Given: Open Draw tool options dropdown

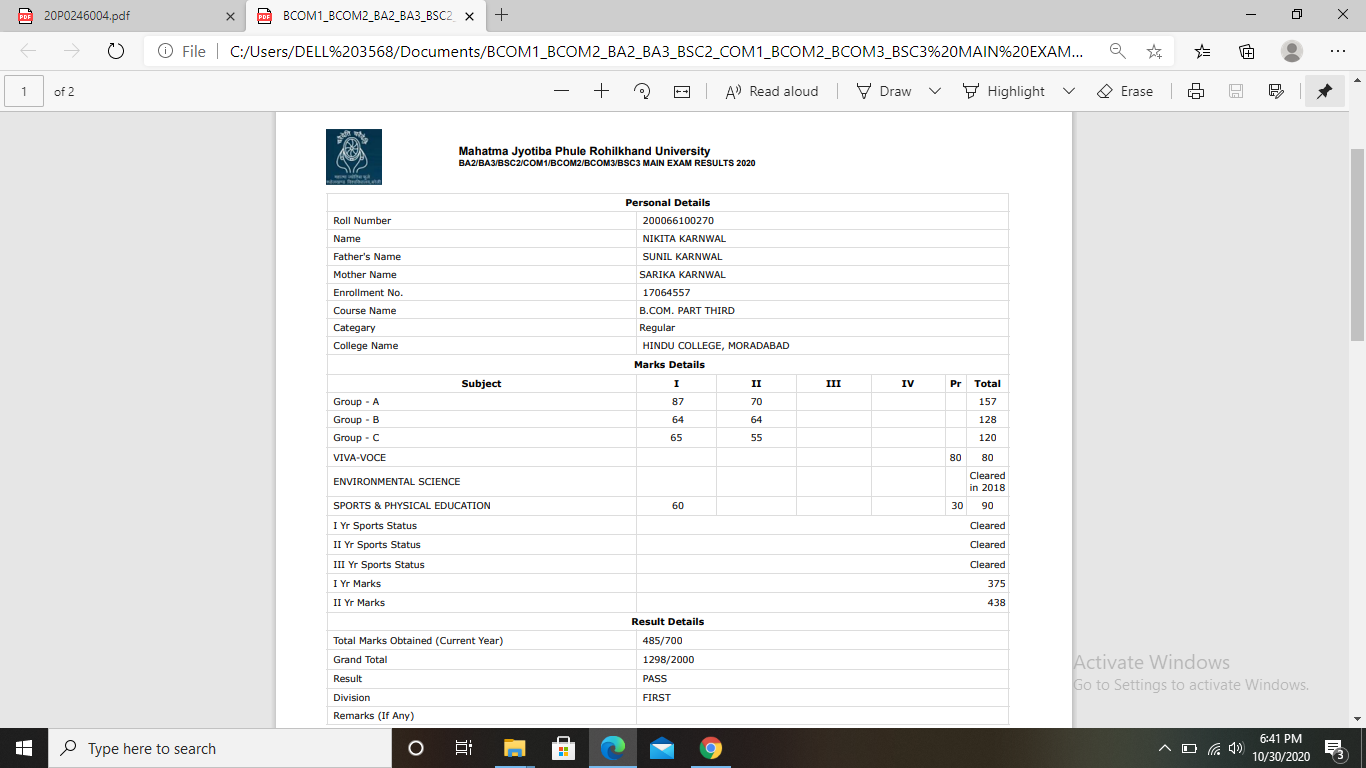Looking at the screenshot, I should (935, 91).
